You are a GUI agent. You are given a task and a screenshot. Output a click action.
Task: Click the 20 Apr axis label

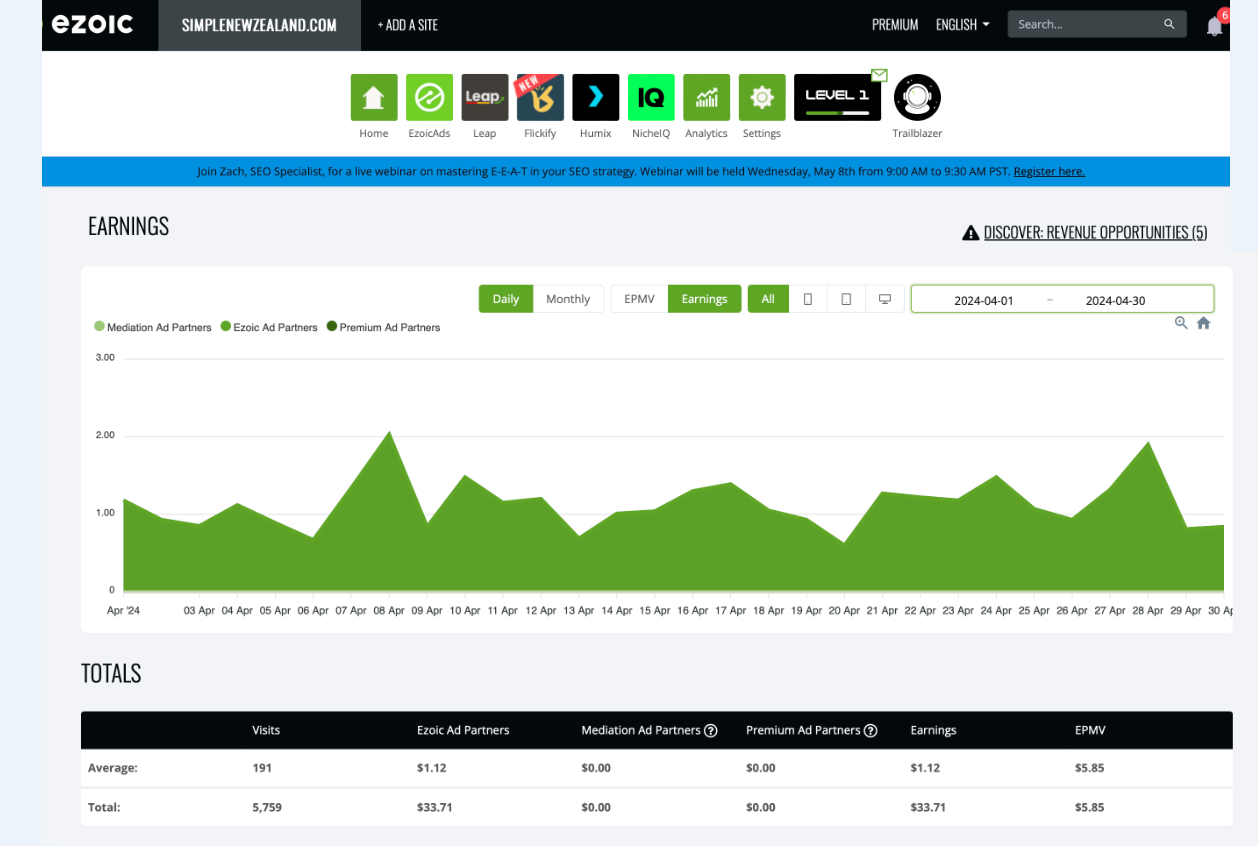tap(844, 610)
